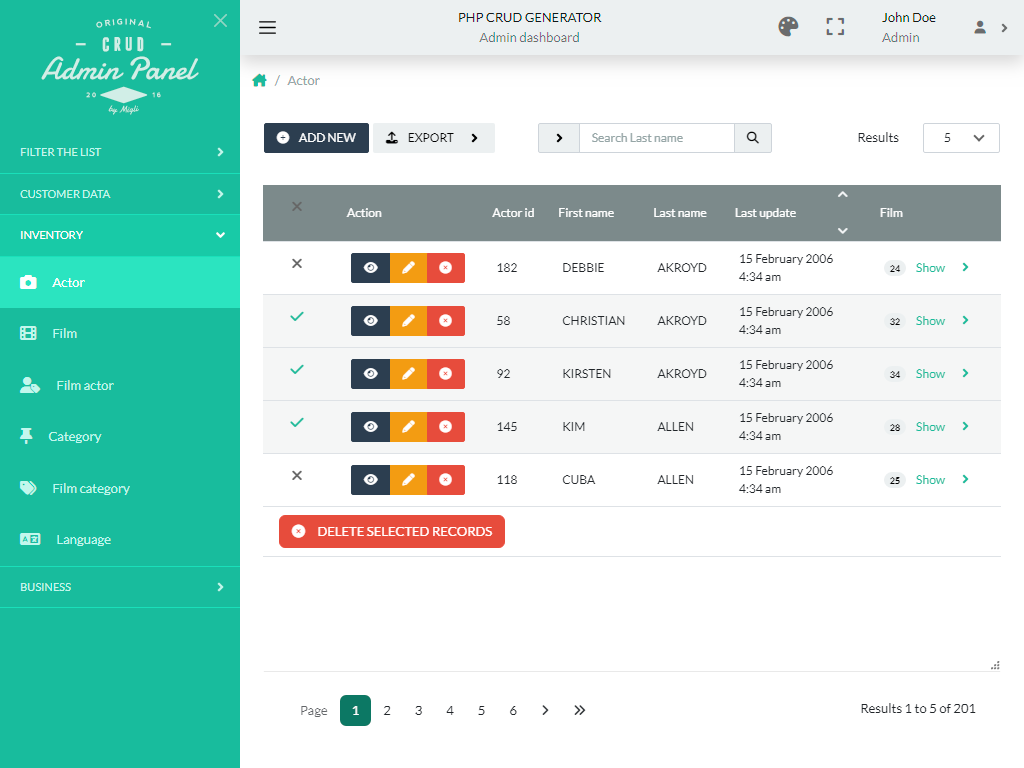Expand the Business sidebar section
This screenshot has height=768, width=1024.
click(120, 587)
